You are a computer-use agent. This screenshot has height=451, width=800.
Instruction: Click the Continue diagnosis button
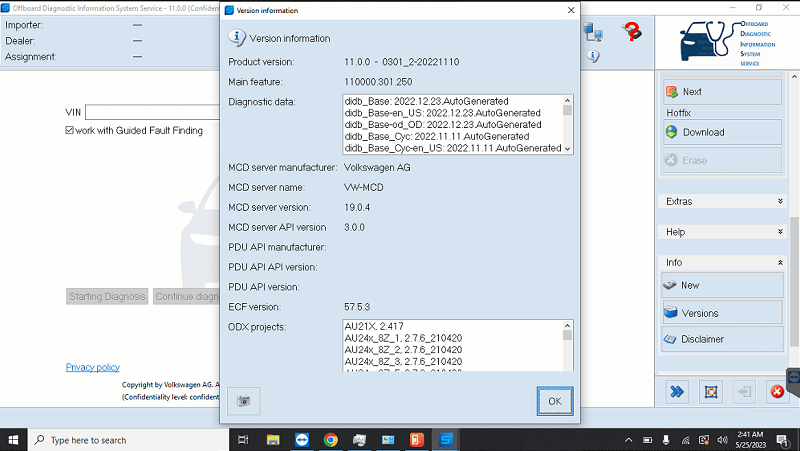[186, 296]
